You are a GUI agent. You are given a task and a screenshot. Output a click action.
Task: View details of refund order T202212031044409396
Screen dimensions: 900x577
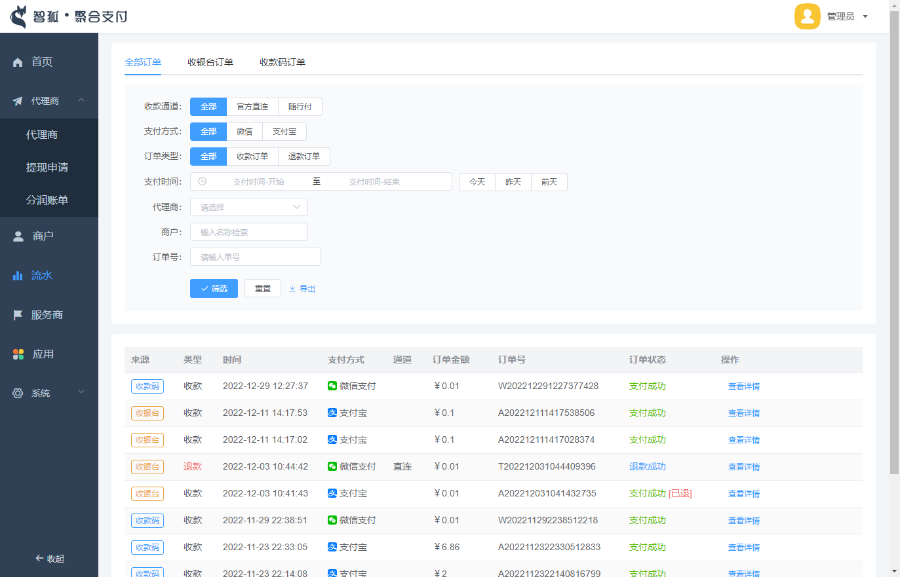[x=744, y=467]
